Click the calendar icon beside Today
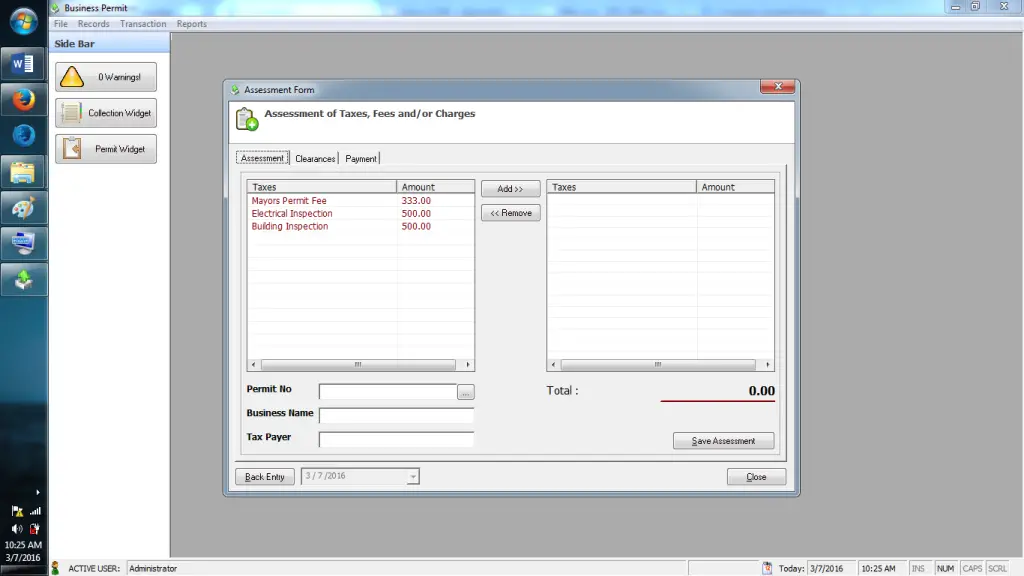 [767, 568]
